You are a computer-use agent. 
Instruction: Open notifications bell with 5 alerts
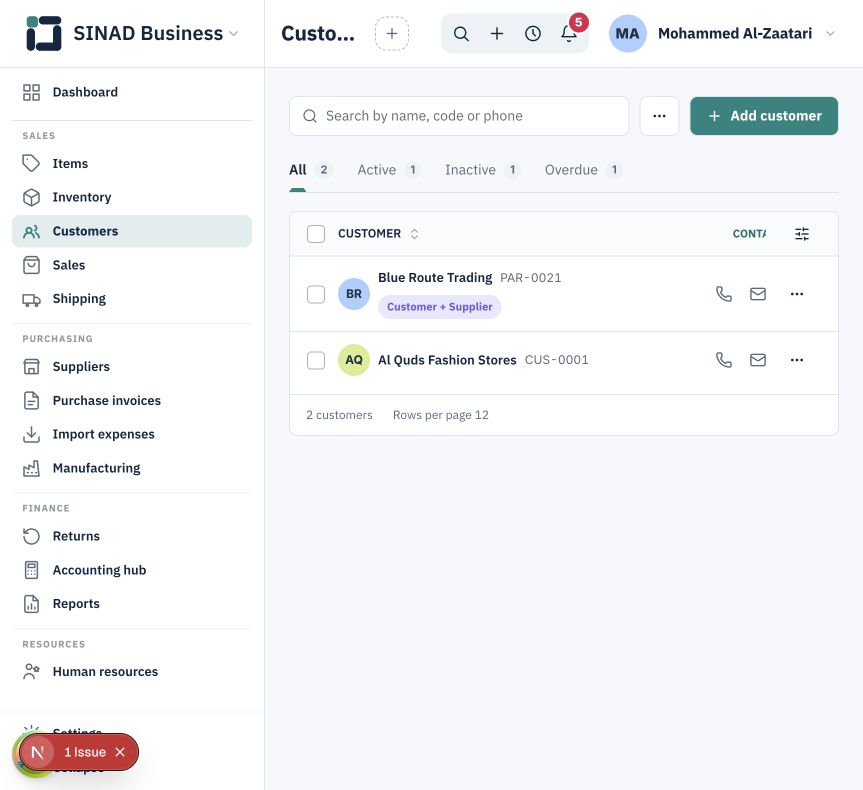(x=569, y=34)
